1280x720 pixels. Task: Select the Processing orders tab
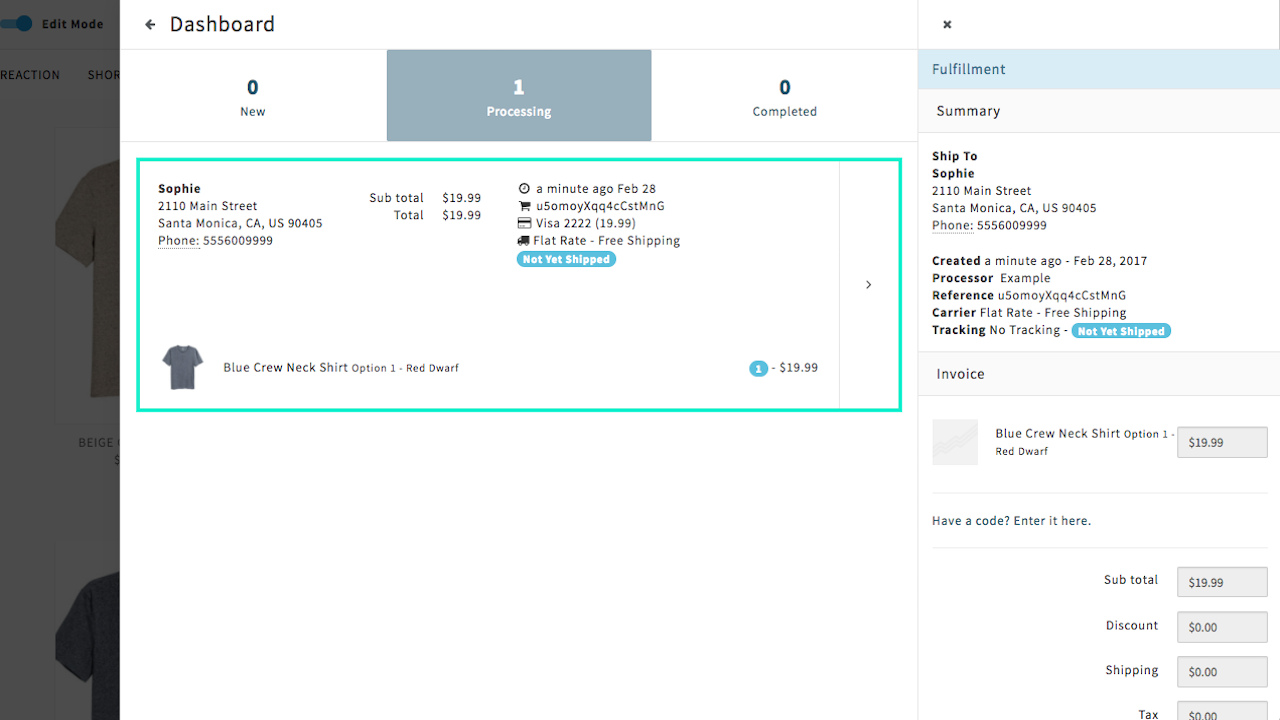(x=519, y=96)
